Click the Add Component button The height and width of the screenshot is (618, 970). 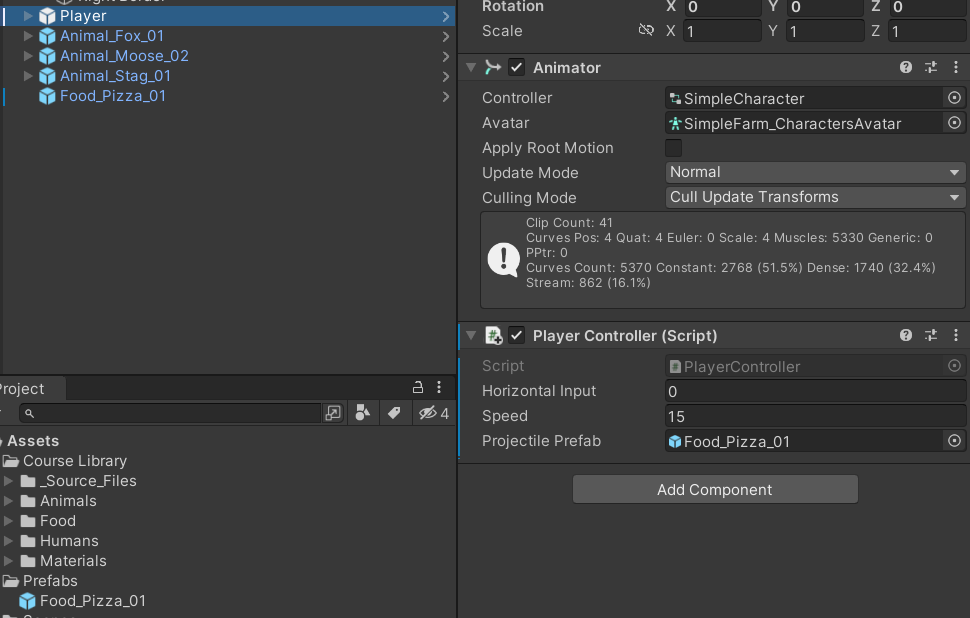pyautogui.click(x=715, y=489)
